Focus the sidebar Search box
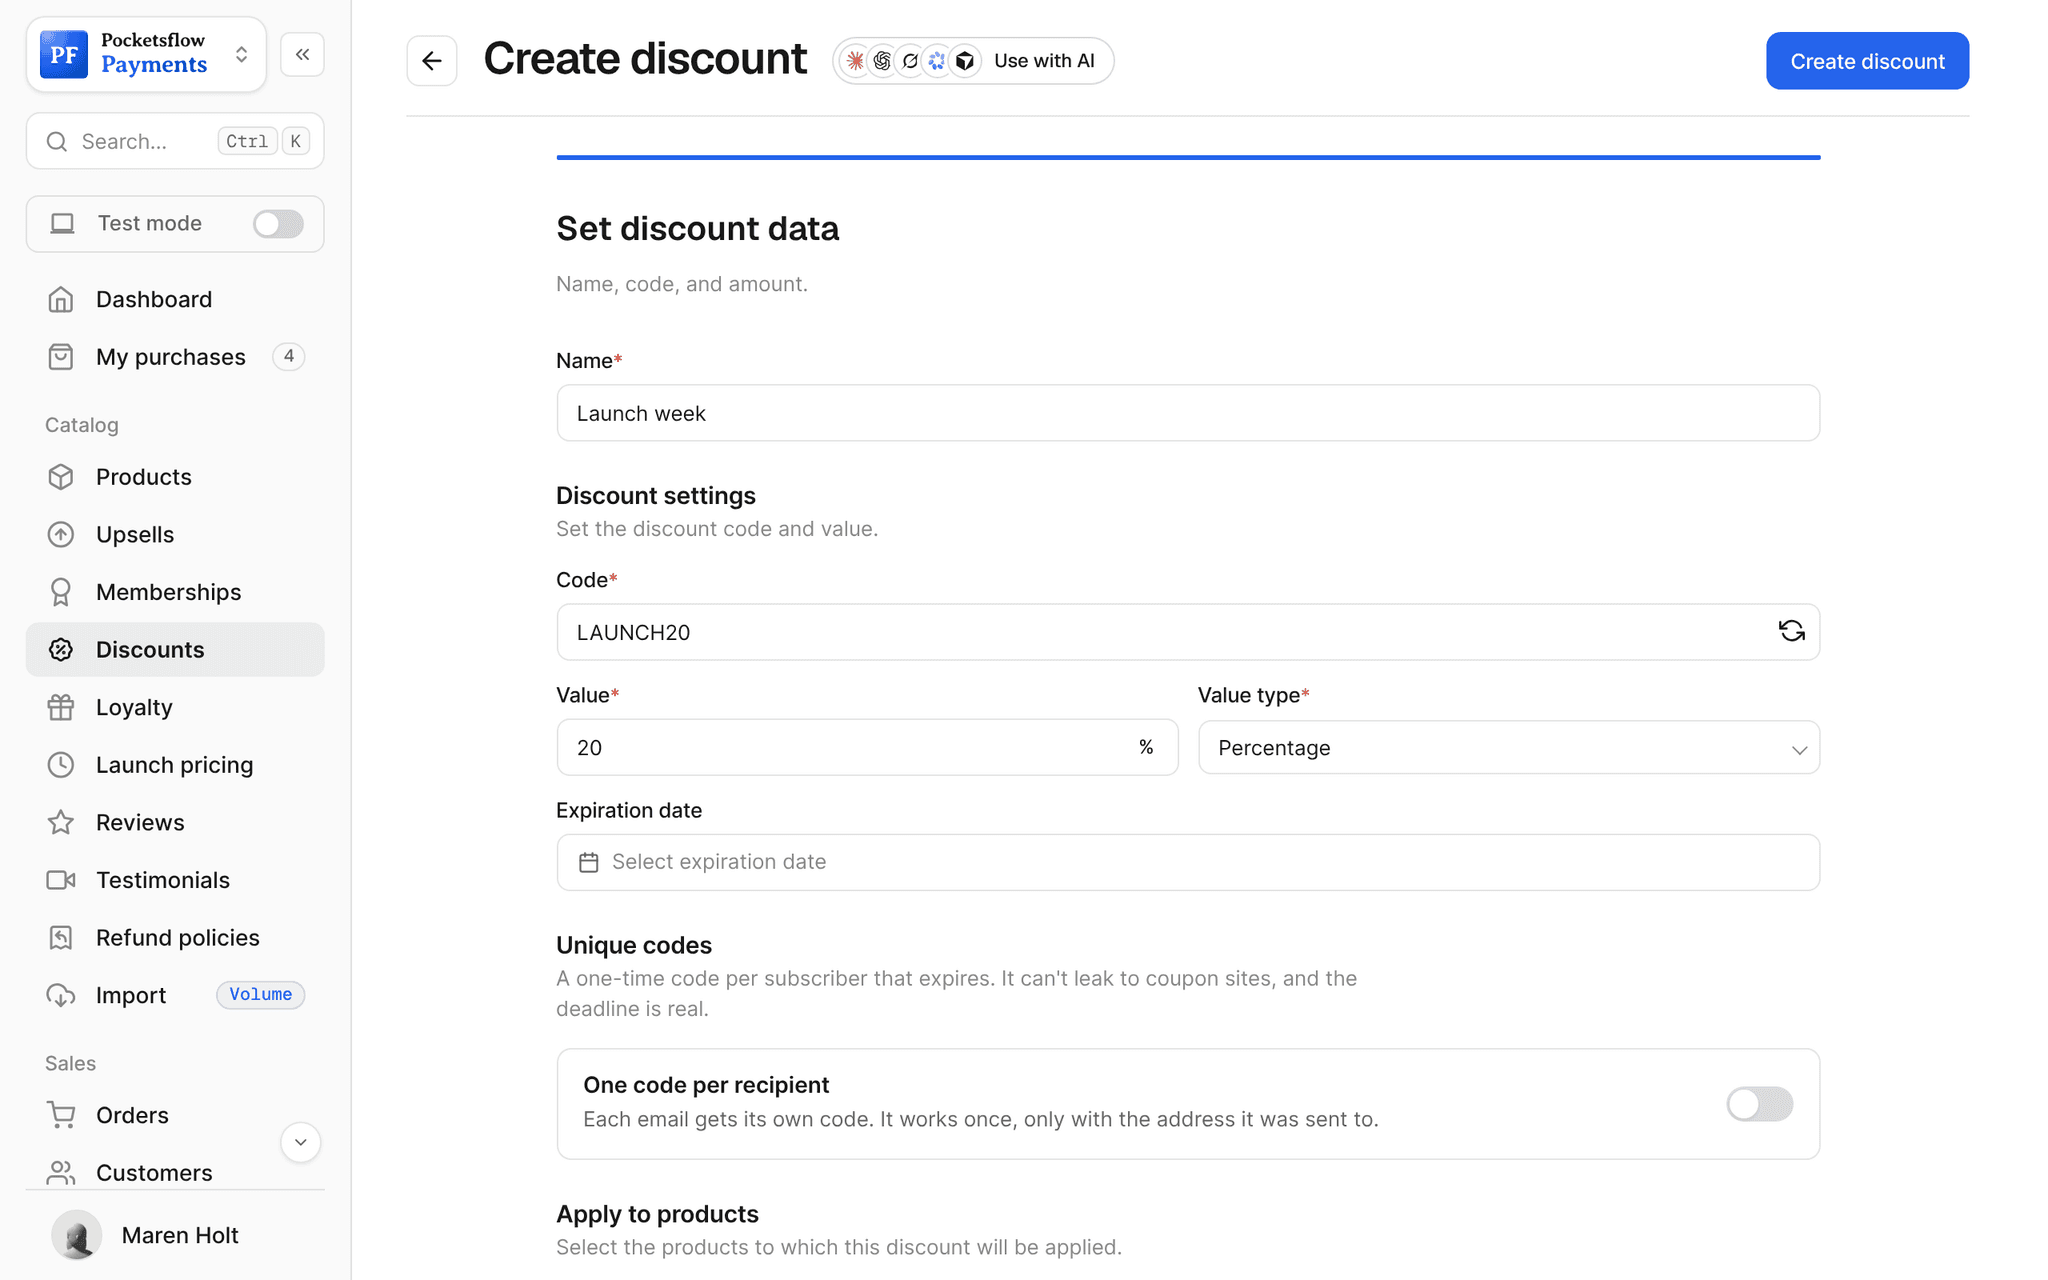 coord(175,141)
